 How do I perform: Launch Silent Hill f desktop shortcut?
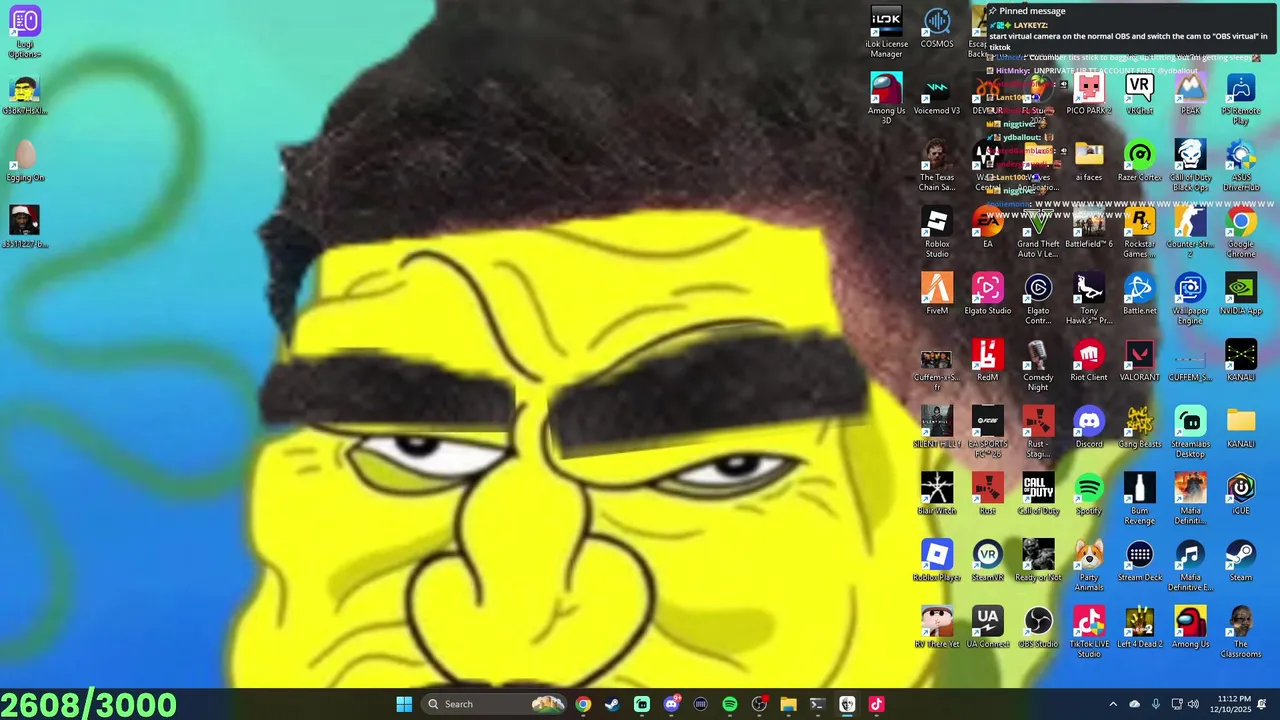click(937, 428)
